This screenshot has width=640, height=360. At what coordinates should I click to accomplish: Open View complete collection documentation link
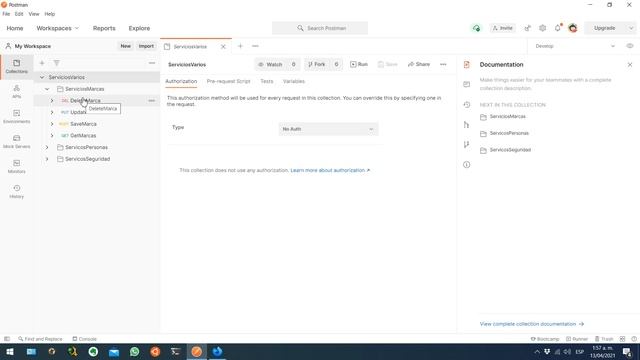pos(531,324)
